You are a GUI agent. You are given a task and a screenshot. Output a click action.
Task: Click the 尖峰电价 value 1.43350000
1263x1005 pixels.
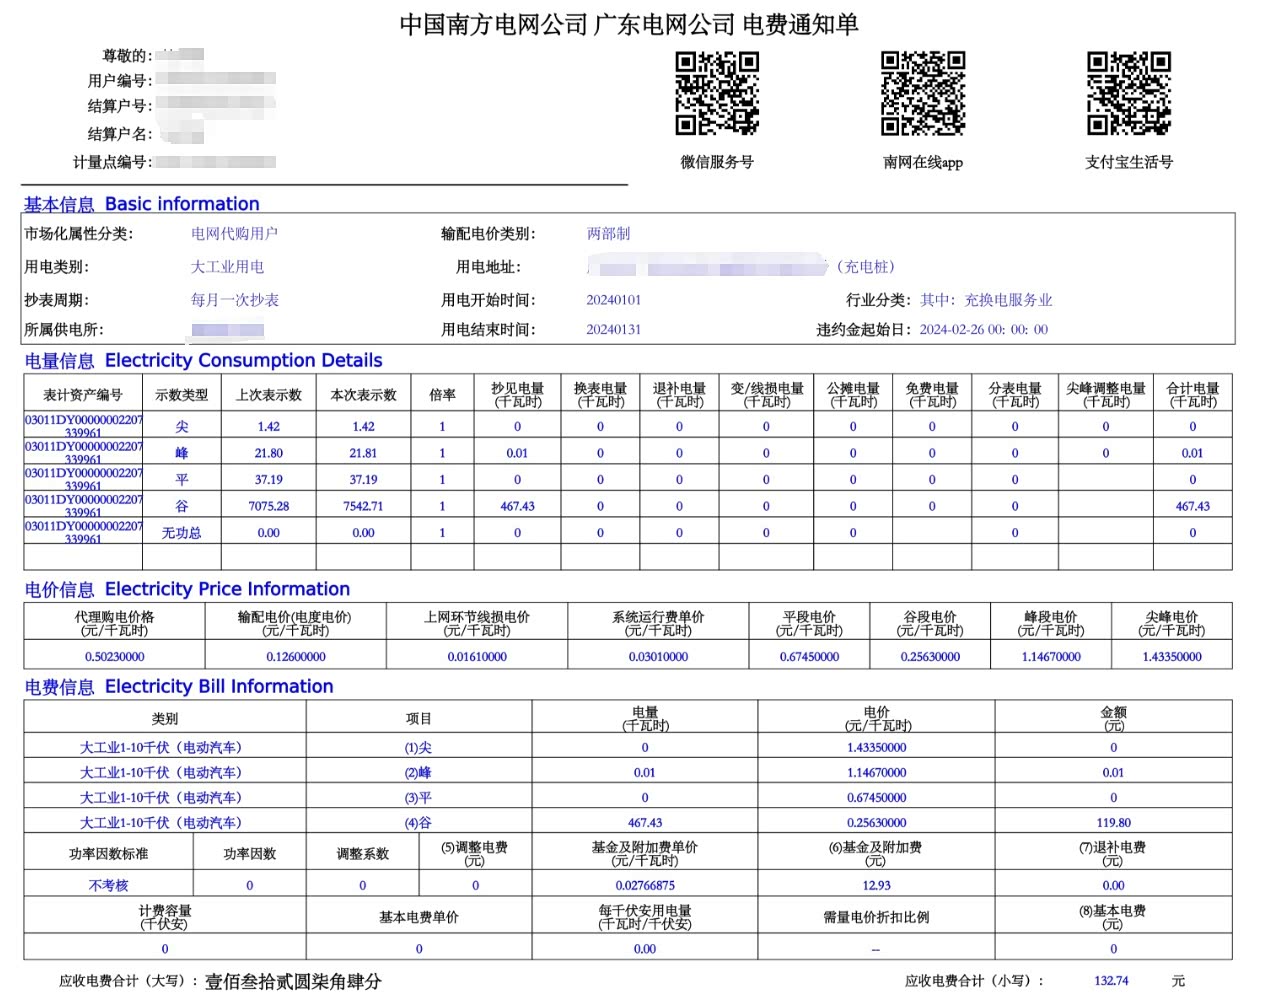pos(1172,657)
